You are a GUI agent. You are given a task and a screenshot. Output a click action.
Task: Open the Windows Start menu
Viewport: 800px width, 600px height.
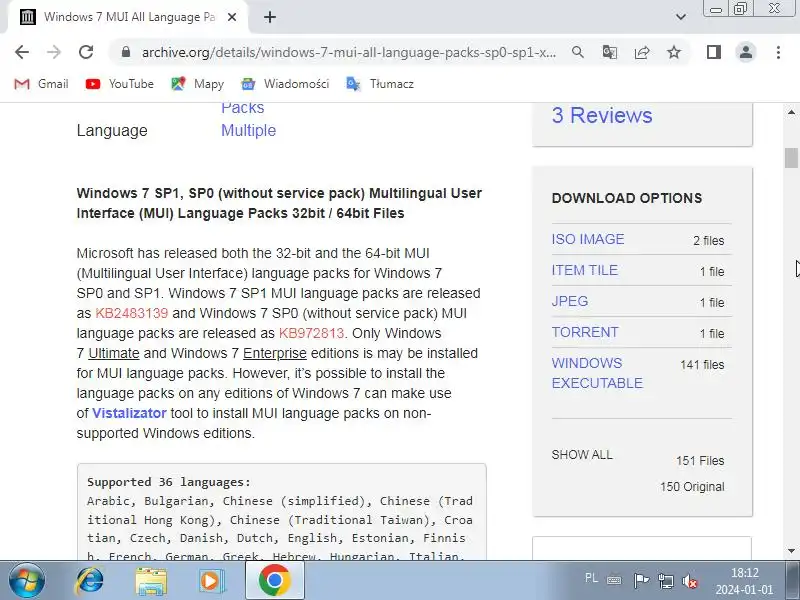click(27, 581)
